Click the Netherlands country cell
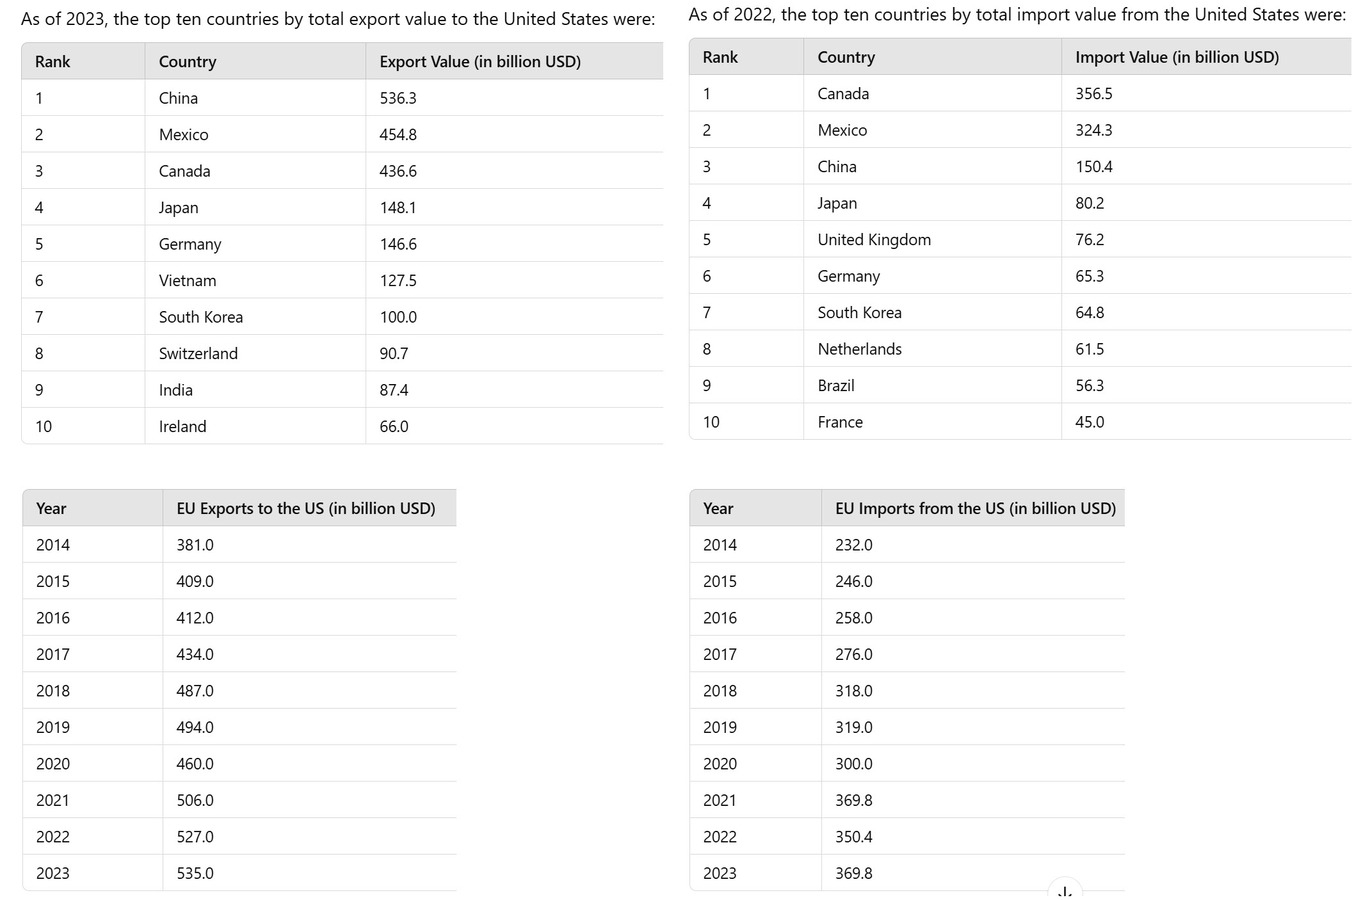 click(860, 349)
